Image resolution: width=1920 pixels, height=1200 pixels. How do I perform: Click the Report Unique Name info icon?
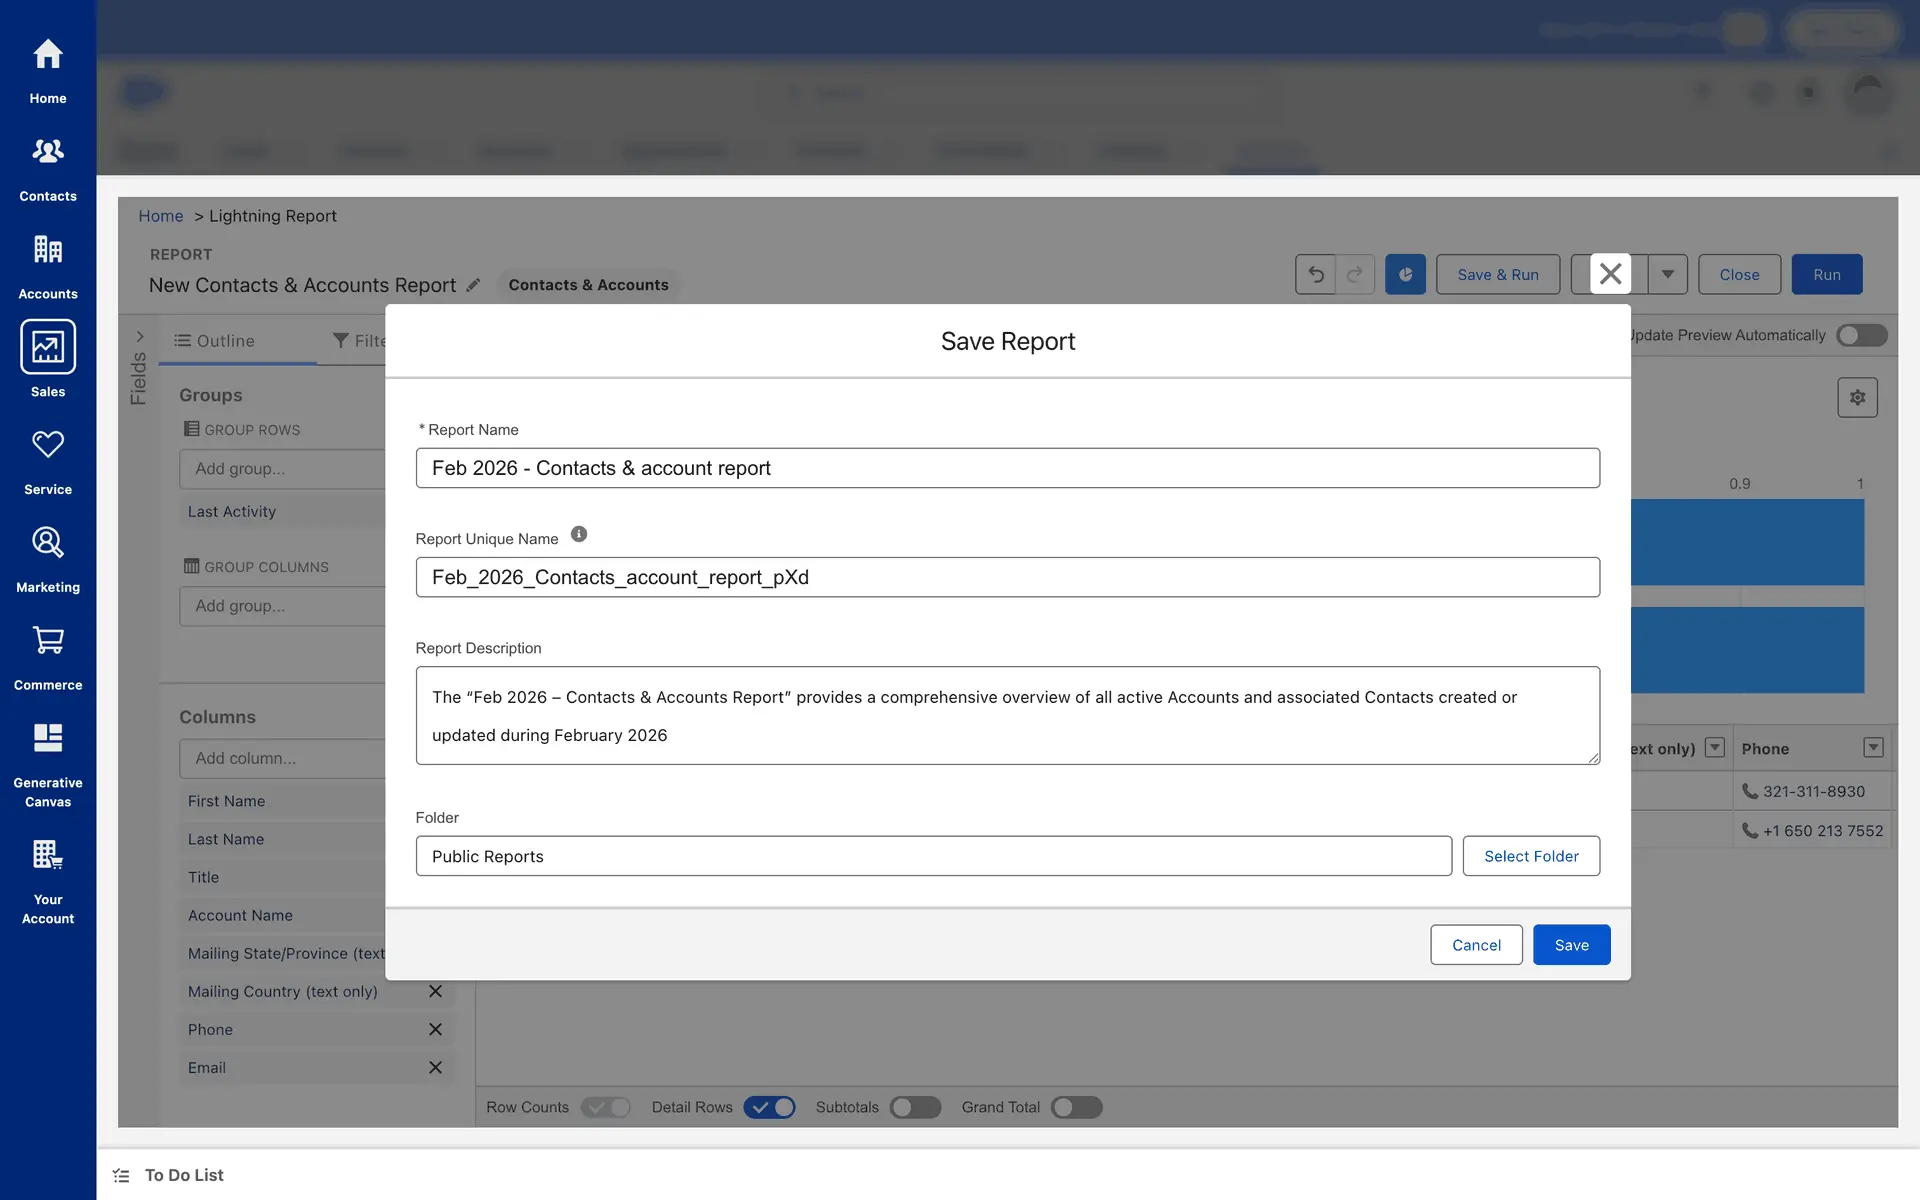(579, 535)
